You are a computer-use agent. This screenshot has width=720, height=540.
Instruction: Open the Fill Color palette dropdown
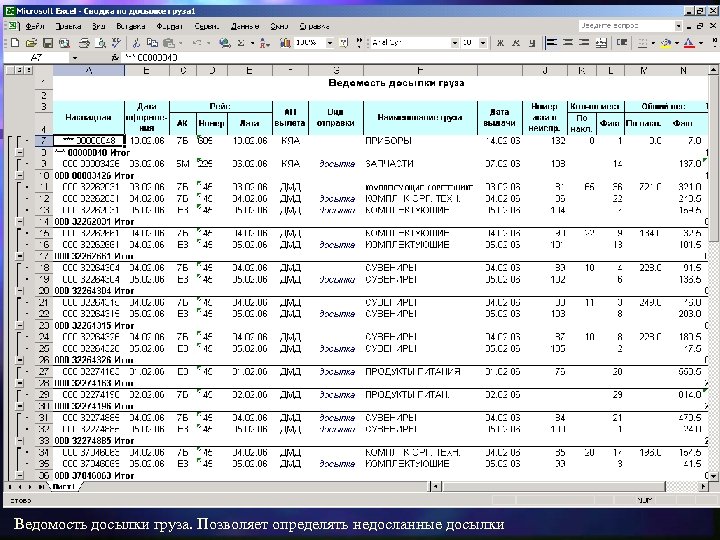click(x=677, y=43)
